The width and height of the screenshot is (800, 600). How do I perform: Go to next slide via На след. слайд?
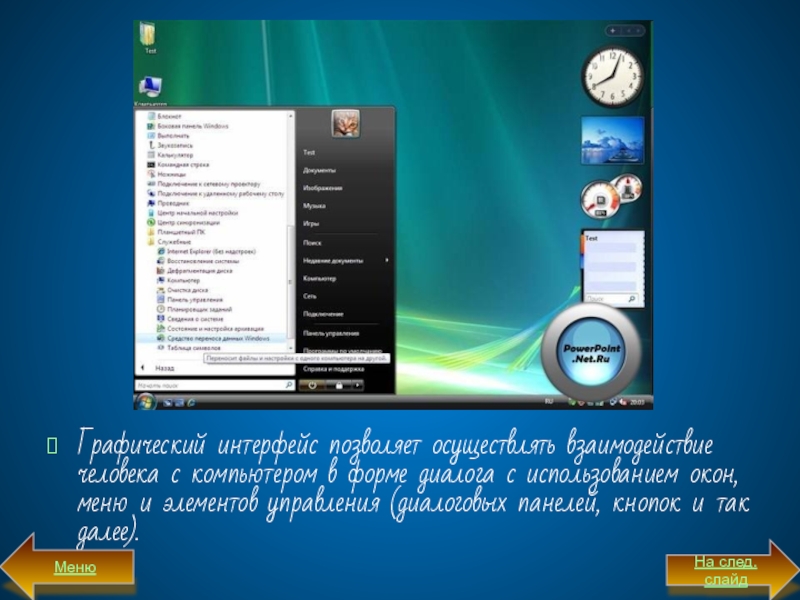(x=726, y=571)
